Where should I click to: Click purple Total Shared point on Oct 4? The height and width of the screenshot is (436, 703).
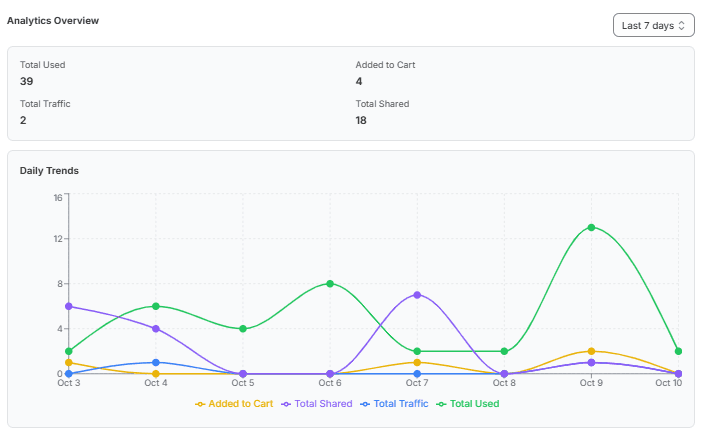pyautogui.click(x=155, y=328)
